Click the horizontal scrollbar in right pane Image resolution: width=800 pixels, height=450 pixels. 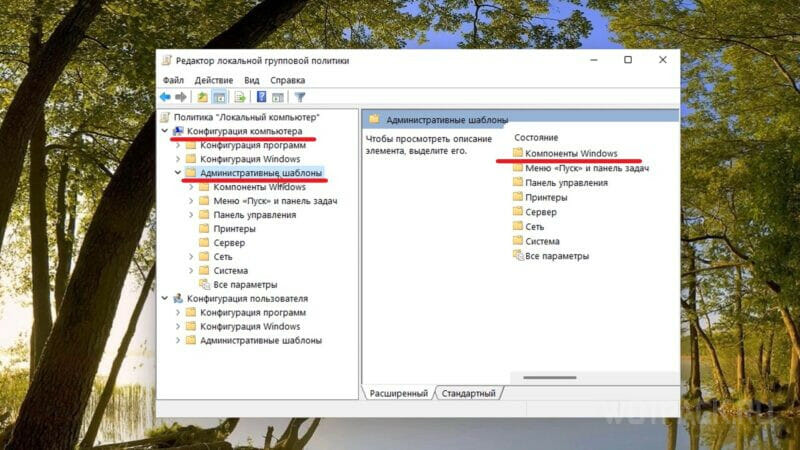point(549,378)
